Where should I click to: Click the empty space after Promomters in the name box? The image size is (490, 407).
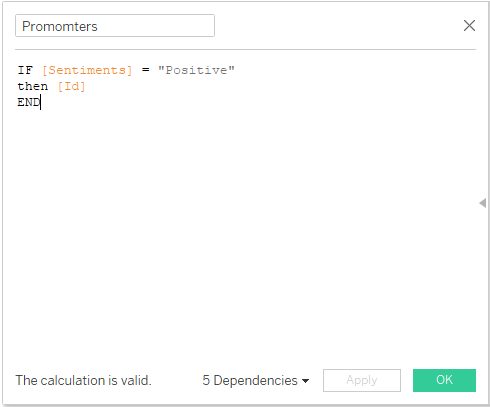click(x=155, y=26)
